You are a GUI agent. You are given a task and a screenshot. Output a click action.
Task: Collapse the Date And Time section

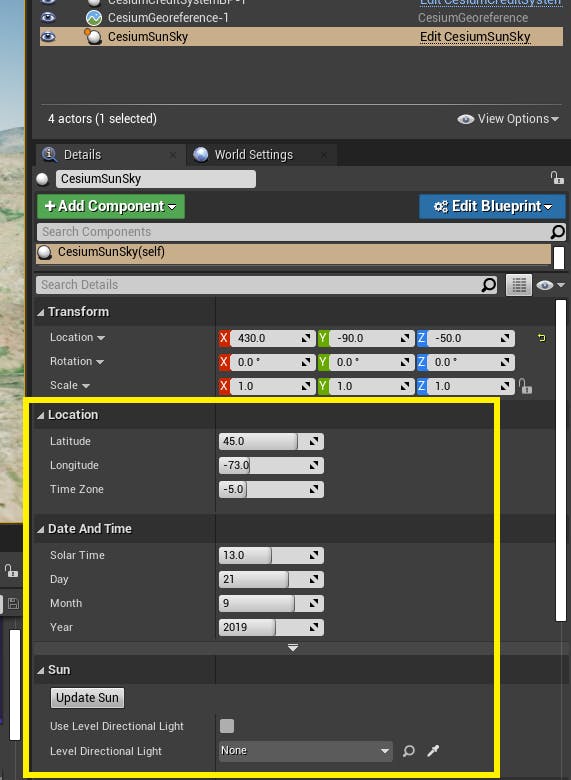click(41, 529)
